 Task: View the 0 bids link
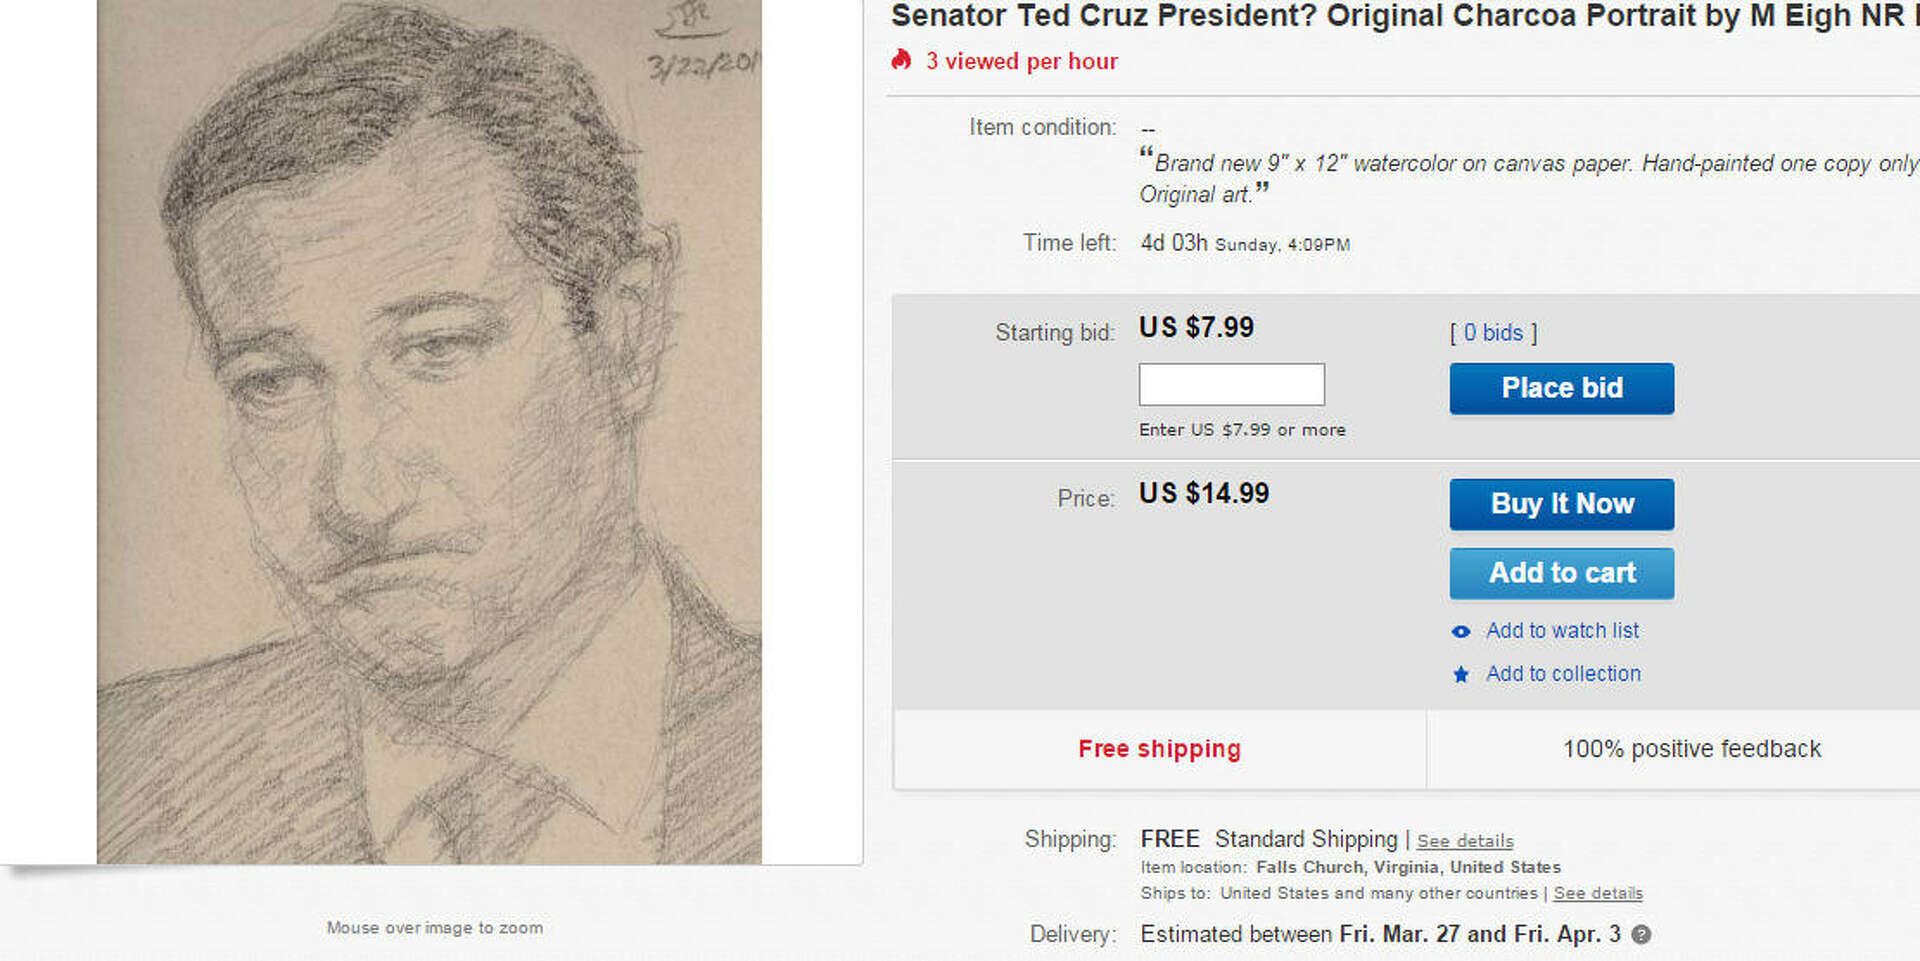click(1491, 332)
